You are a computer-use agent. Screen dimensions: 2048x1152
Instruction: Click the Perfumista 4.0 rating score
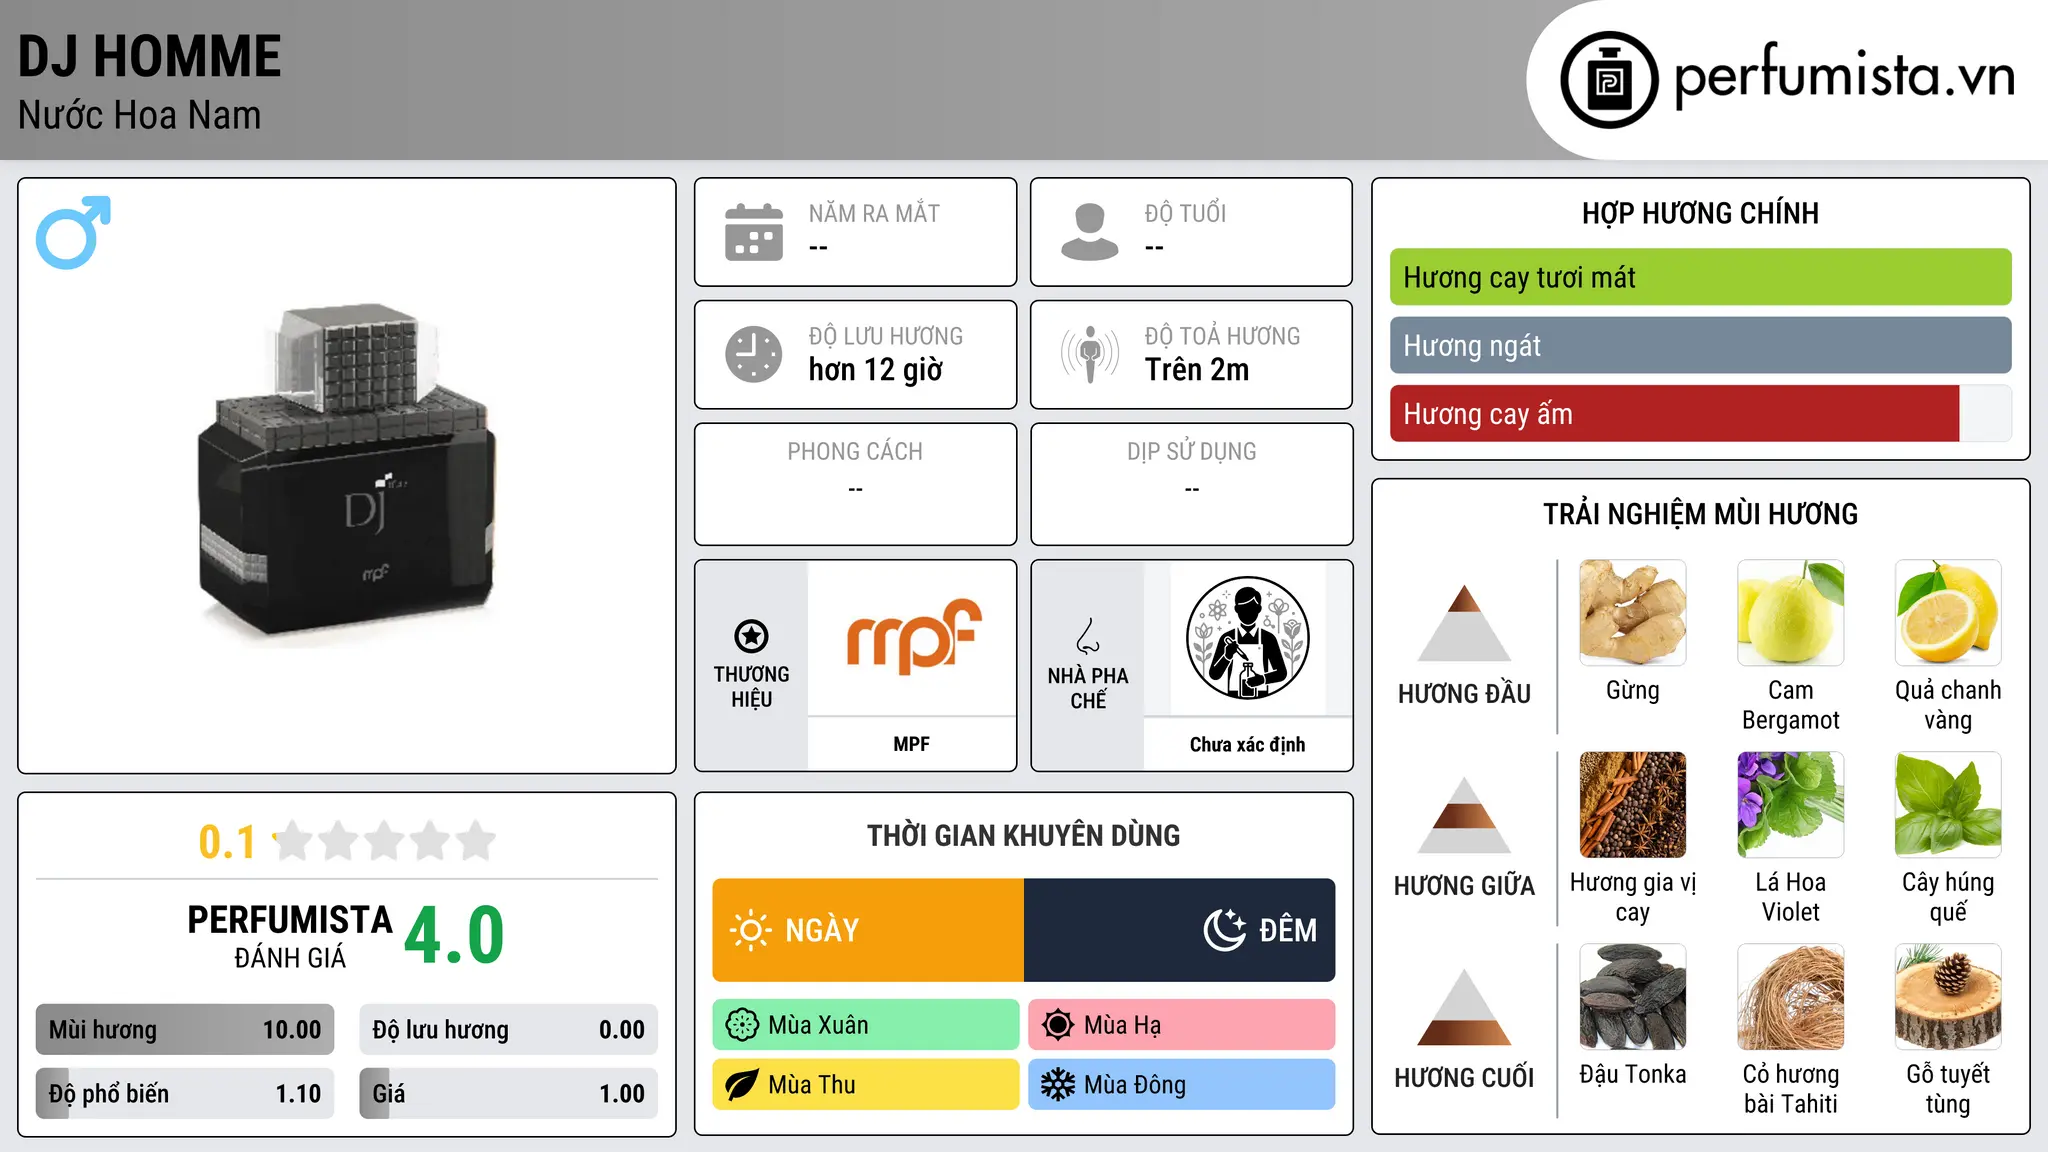454,935
